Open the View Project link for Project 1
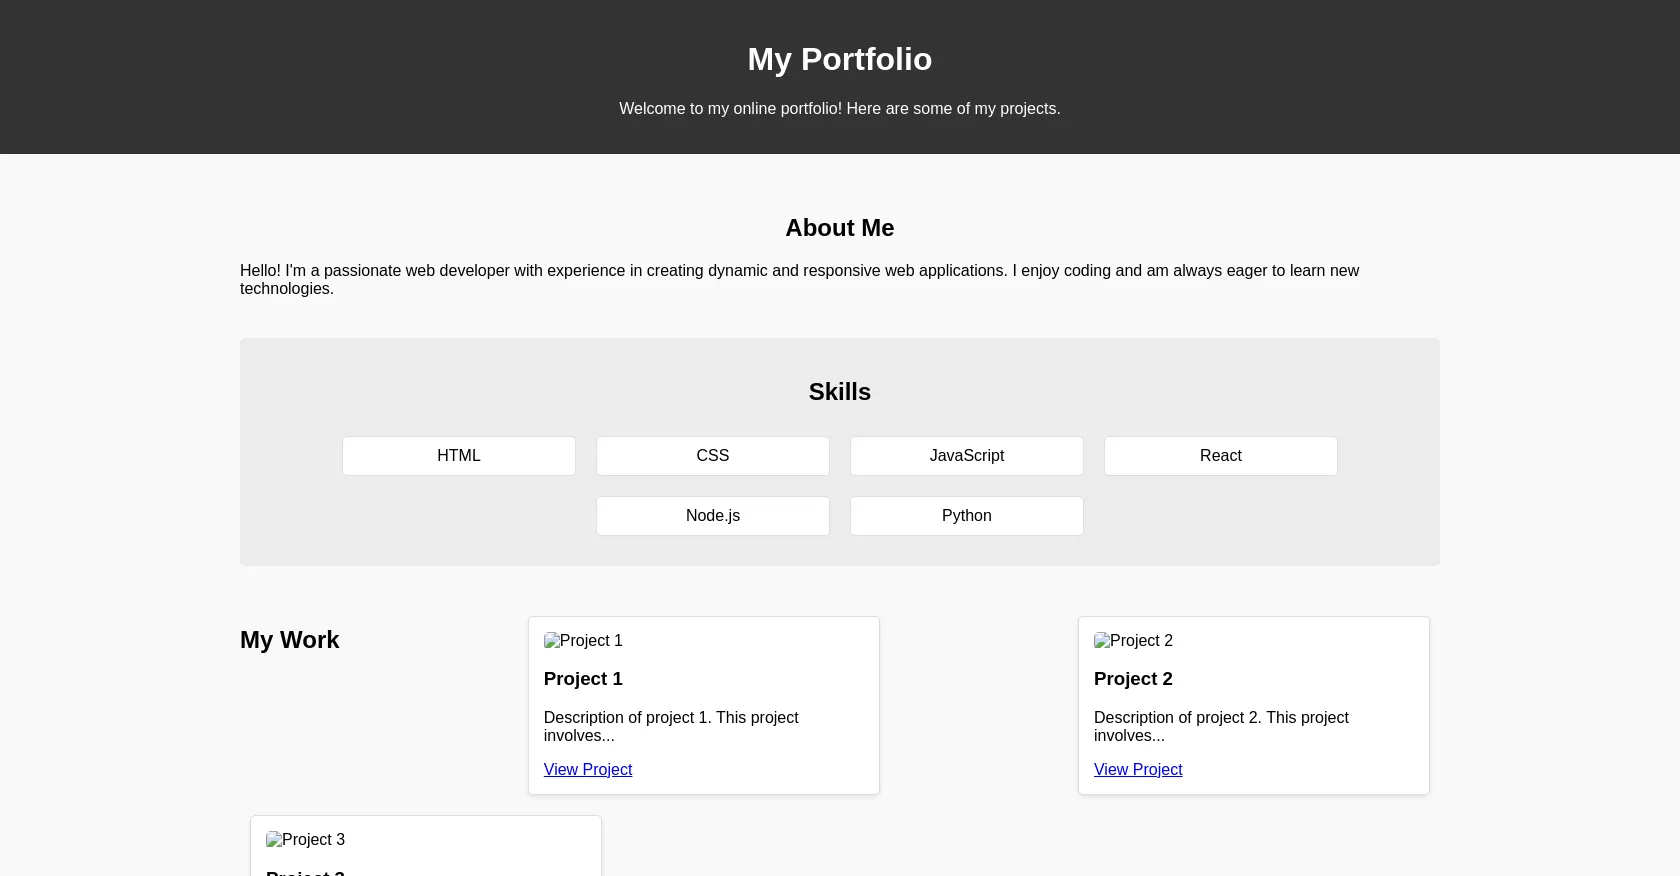This screenshot has height=876, width=1680. pos(587,769)
